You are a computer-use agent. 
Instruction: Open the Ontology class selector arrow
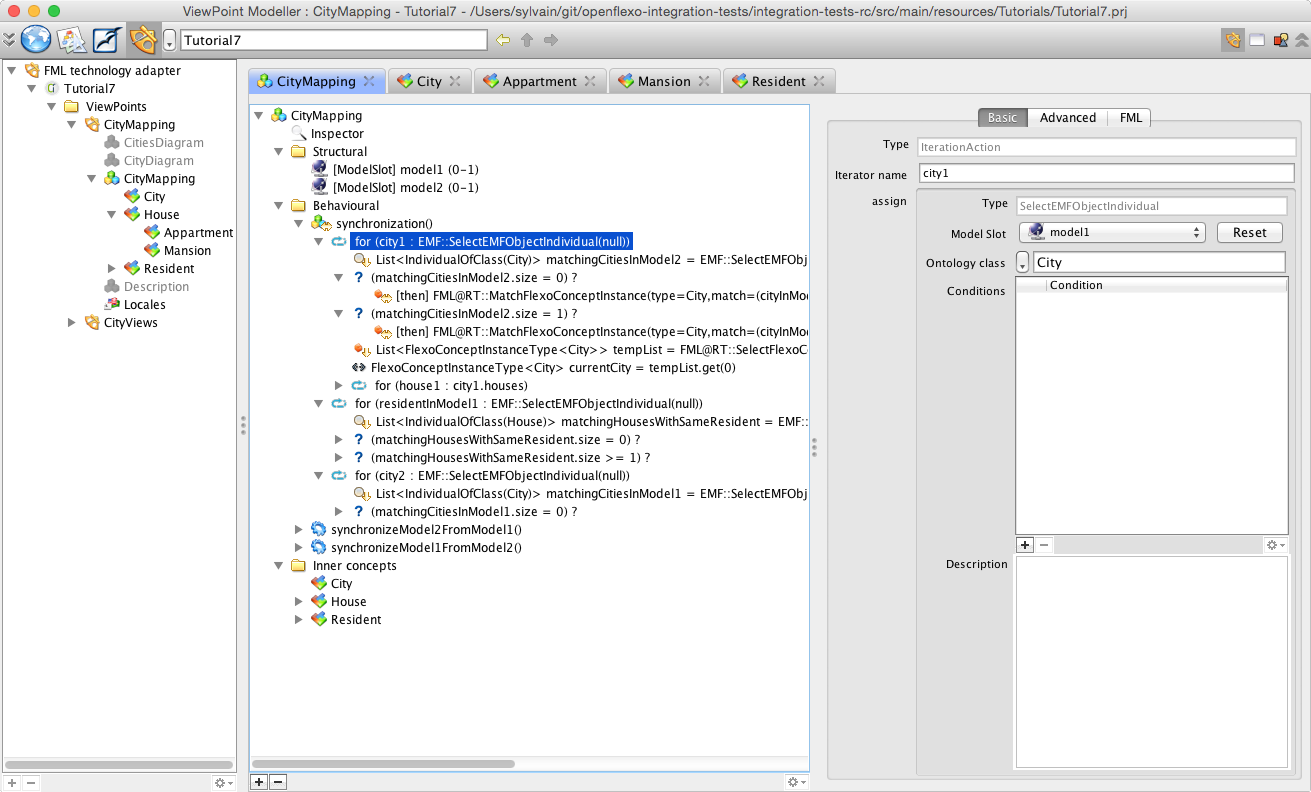point(1022,263)
